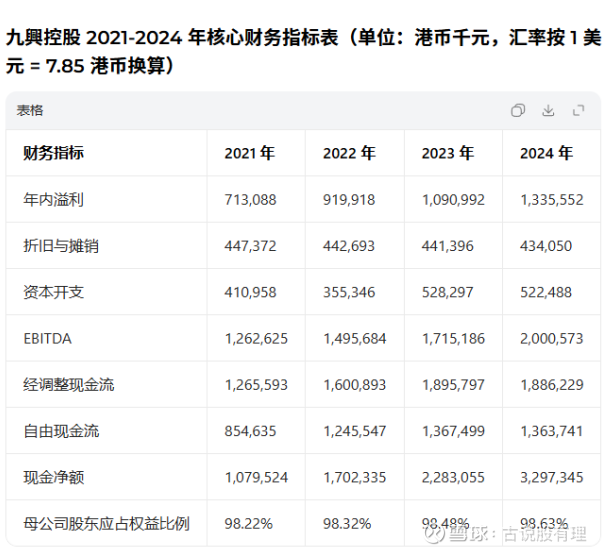Click the value 1,895,797

tap(453, 385)
